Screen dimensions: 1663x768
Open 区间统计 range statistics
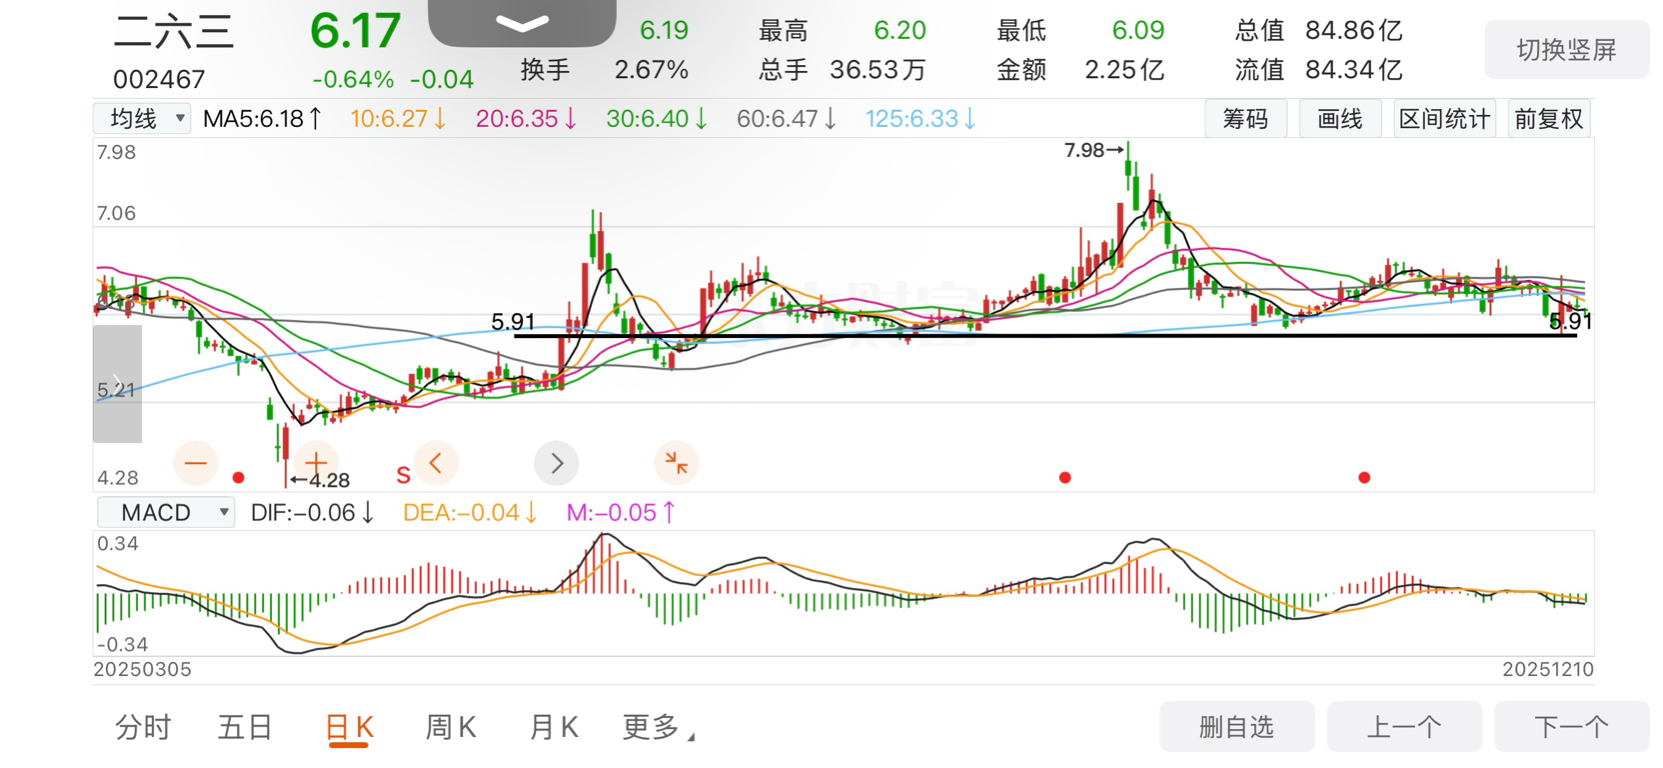tap(1444, 119)
